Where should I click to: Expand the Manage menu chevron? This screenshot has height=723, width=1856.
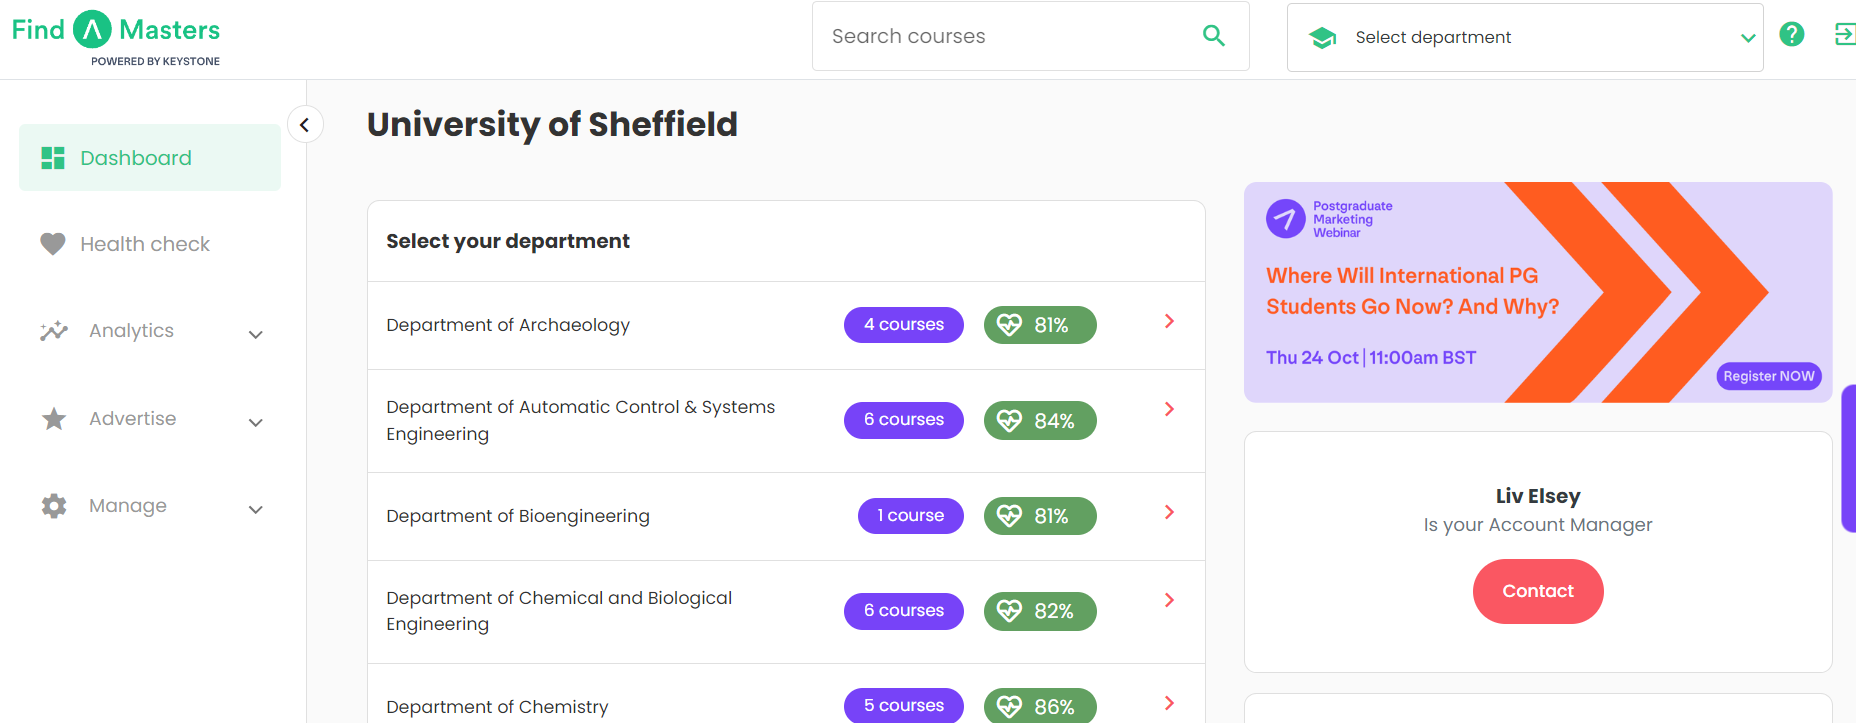click(256, 509)
